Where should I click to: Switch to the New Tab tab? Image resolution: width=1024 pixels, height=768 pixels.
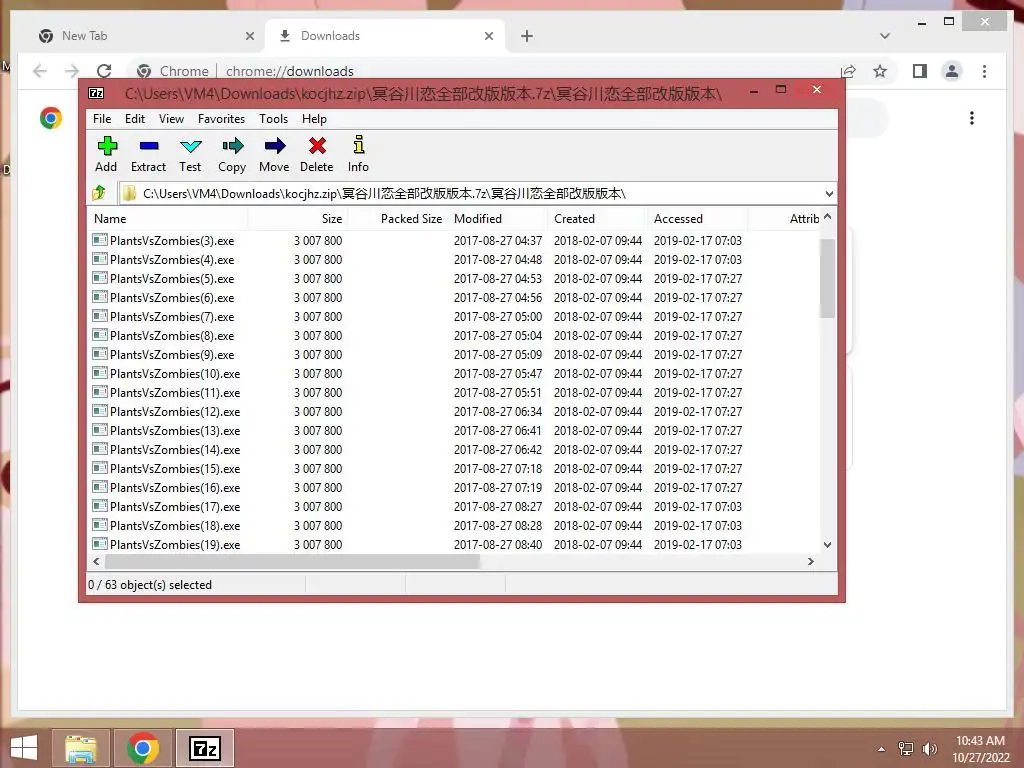[x=144, y=36]
